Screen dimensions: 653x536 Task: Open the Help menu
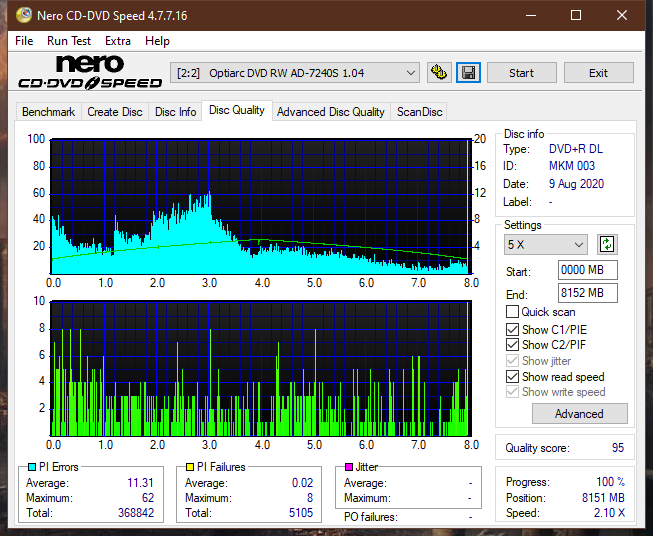157,41
